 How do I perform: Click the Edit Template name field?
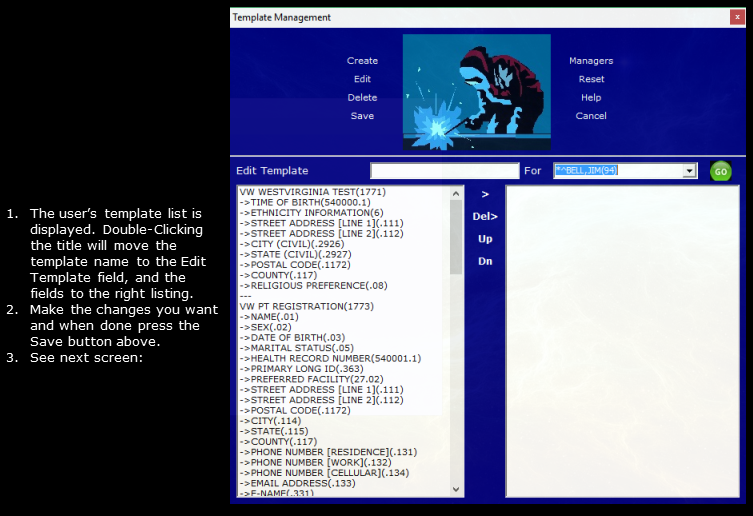click(444, 171)
